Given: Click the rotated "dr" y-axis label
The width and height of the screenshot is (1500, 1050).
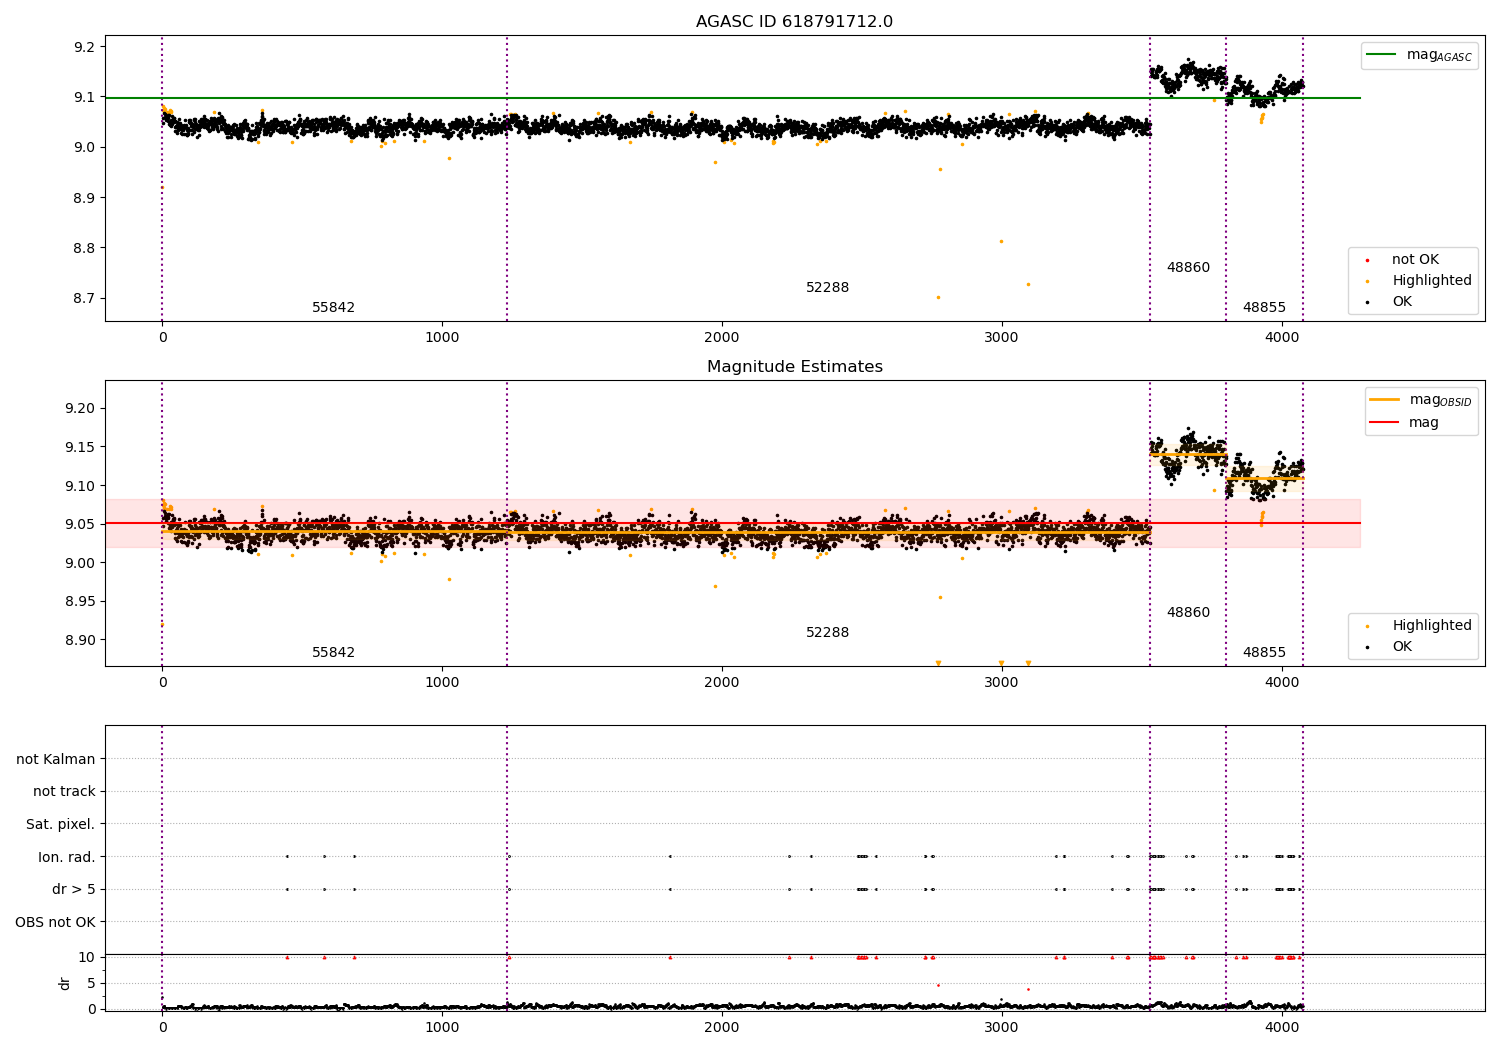Looking at the screenshot, I should click(65, 983).
